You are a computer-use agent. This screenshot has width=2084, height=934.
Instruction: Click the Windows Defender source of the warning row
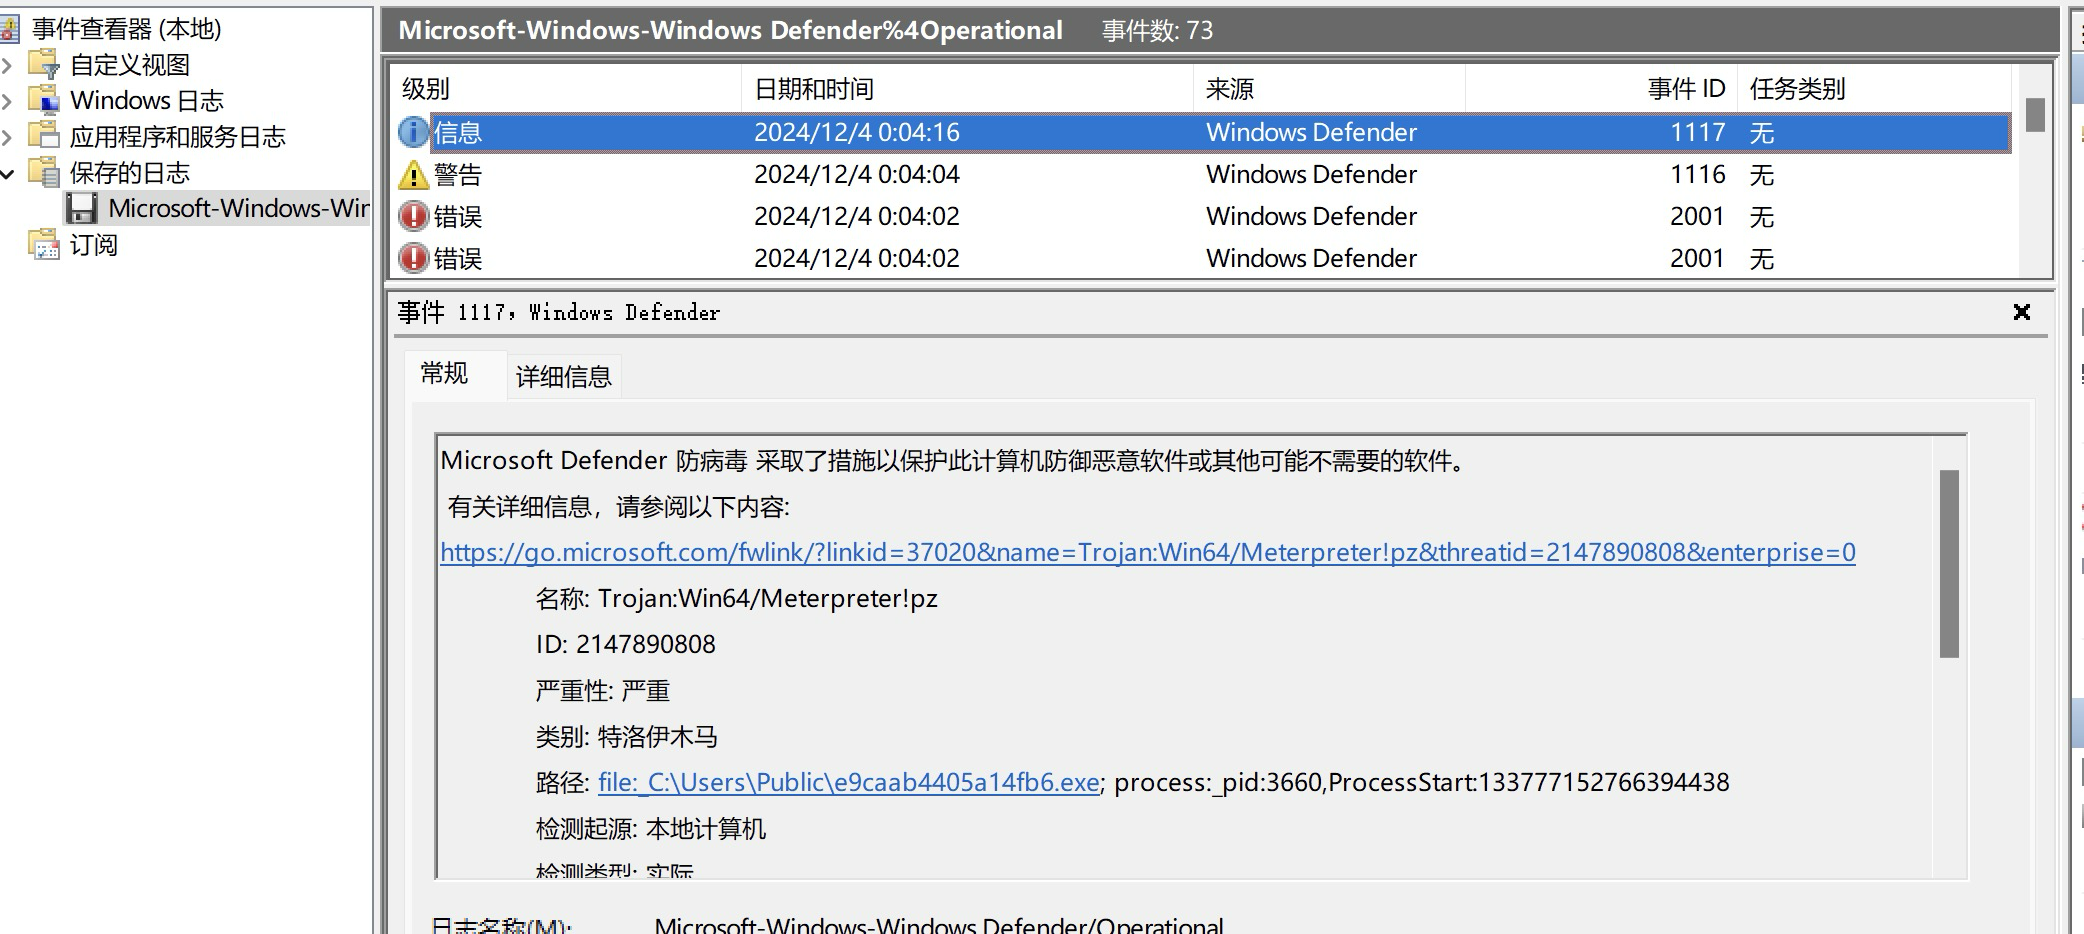(1311, 174)
